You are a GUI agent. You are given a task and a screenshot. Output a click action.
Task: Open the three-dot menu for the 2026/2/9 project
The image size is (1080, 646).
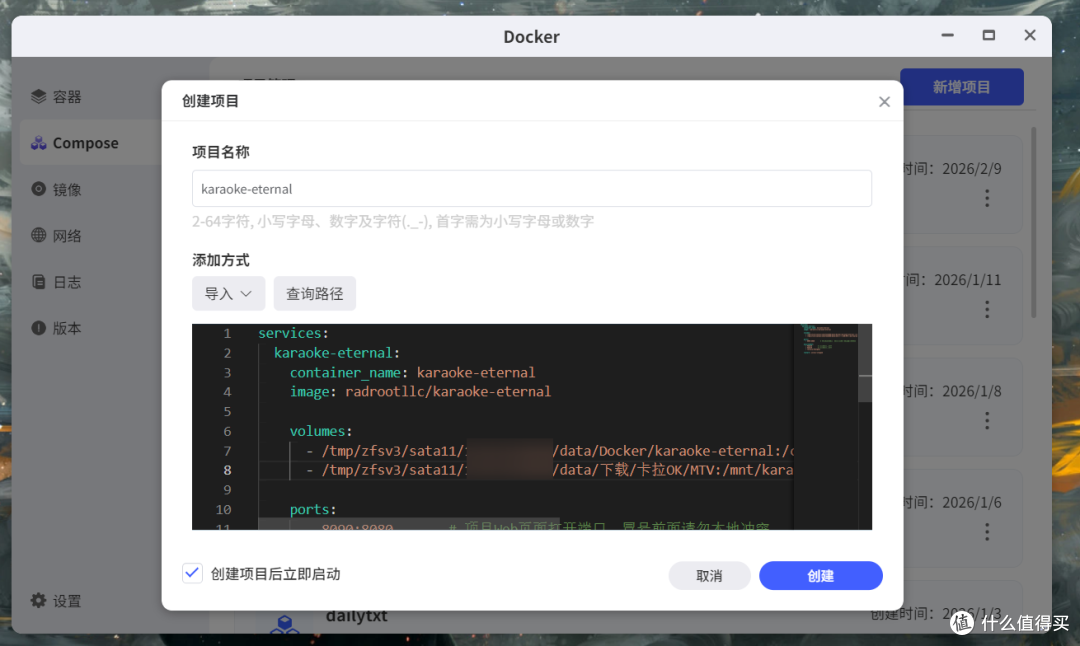click(987, 198)
